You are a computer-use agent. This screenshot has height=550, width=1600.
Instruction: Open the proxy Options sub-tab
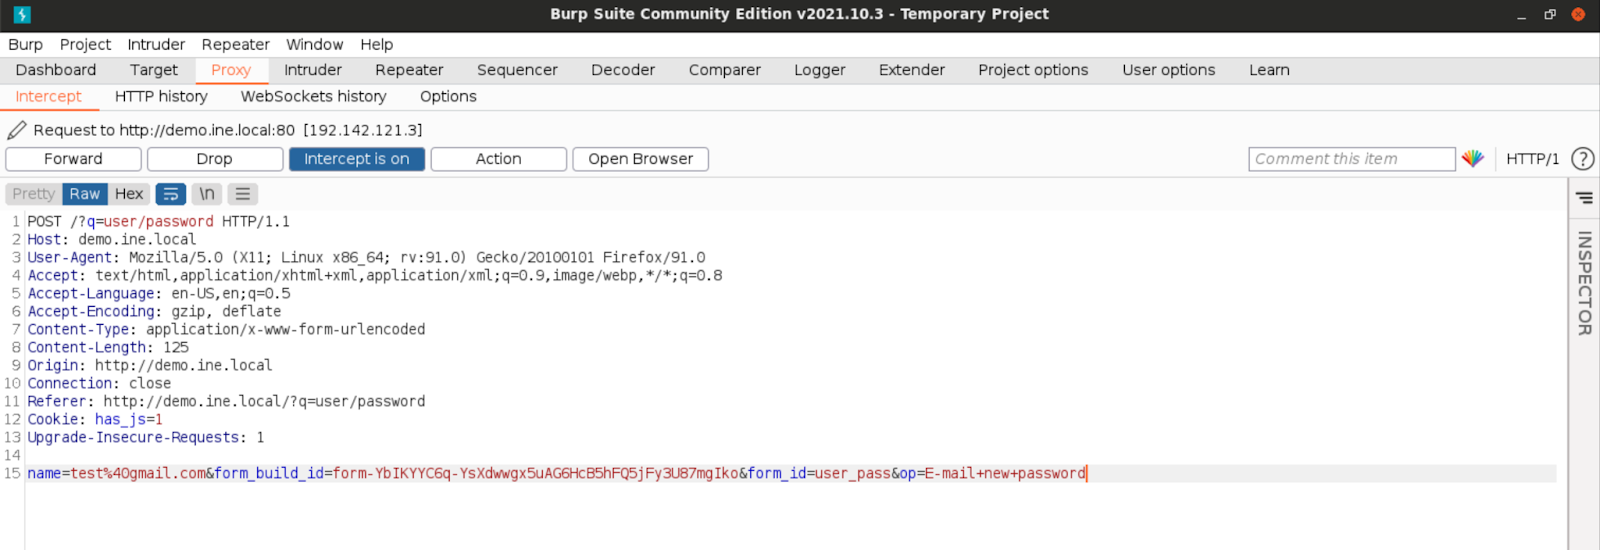point(448,97)
